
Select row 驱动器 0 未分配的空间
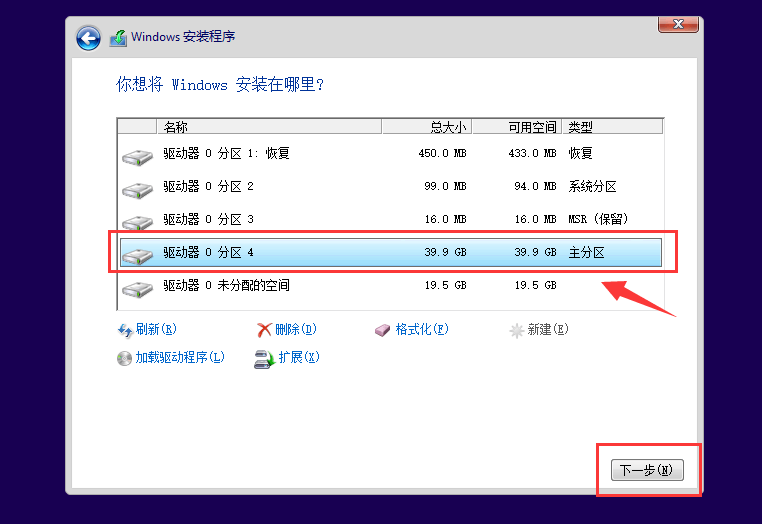[391, 285]
